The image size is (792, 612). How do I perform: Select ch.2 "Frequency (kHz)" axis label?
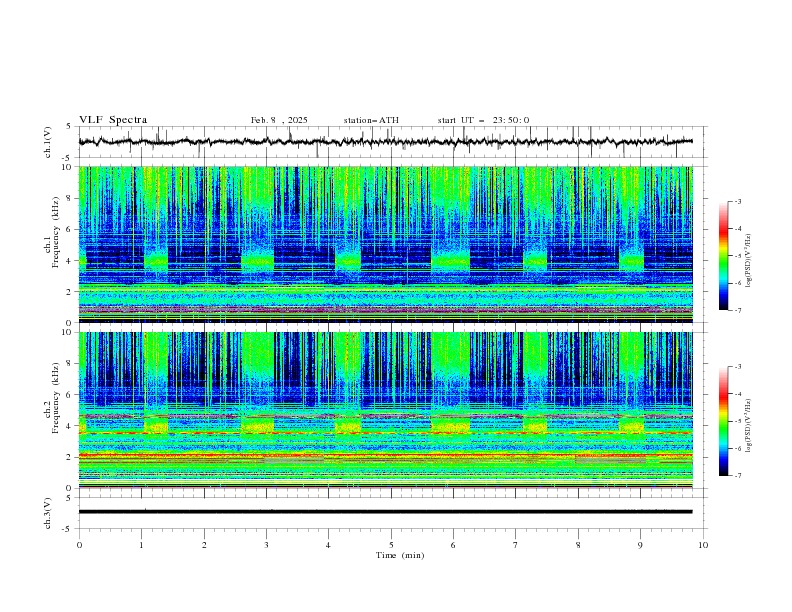56,398
